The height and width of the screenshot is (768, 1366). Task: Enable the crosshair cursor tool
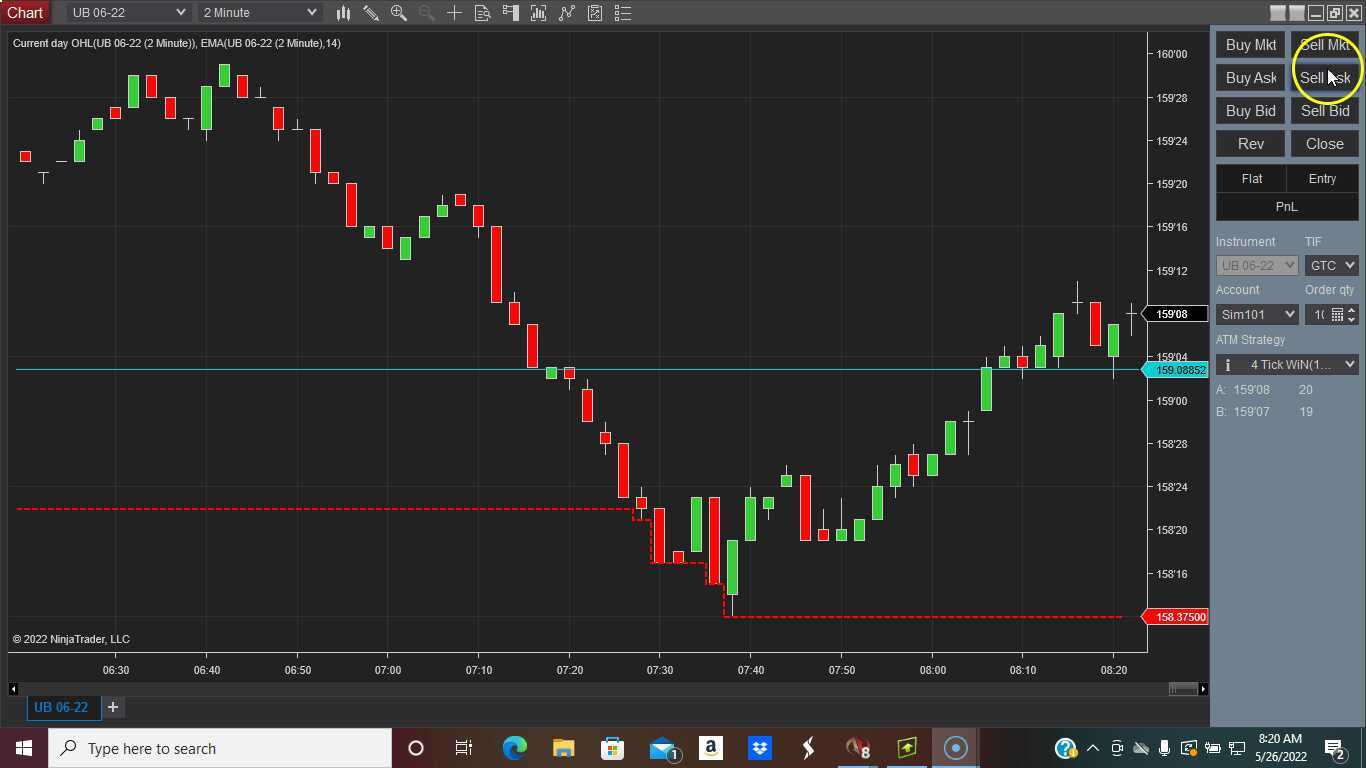[454, 13]
